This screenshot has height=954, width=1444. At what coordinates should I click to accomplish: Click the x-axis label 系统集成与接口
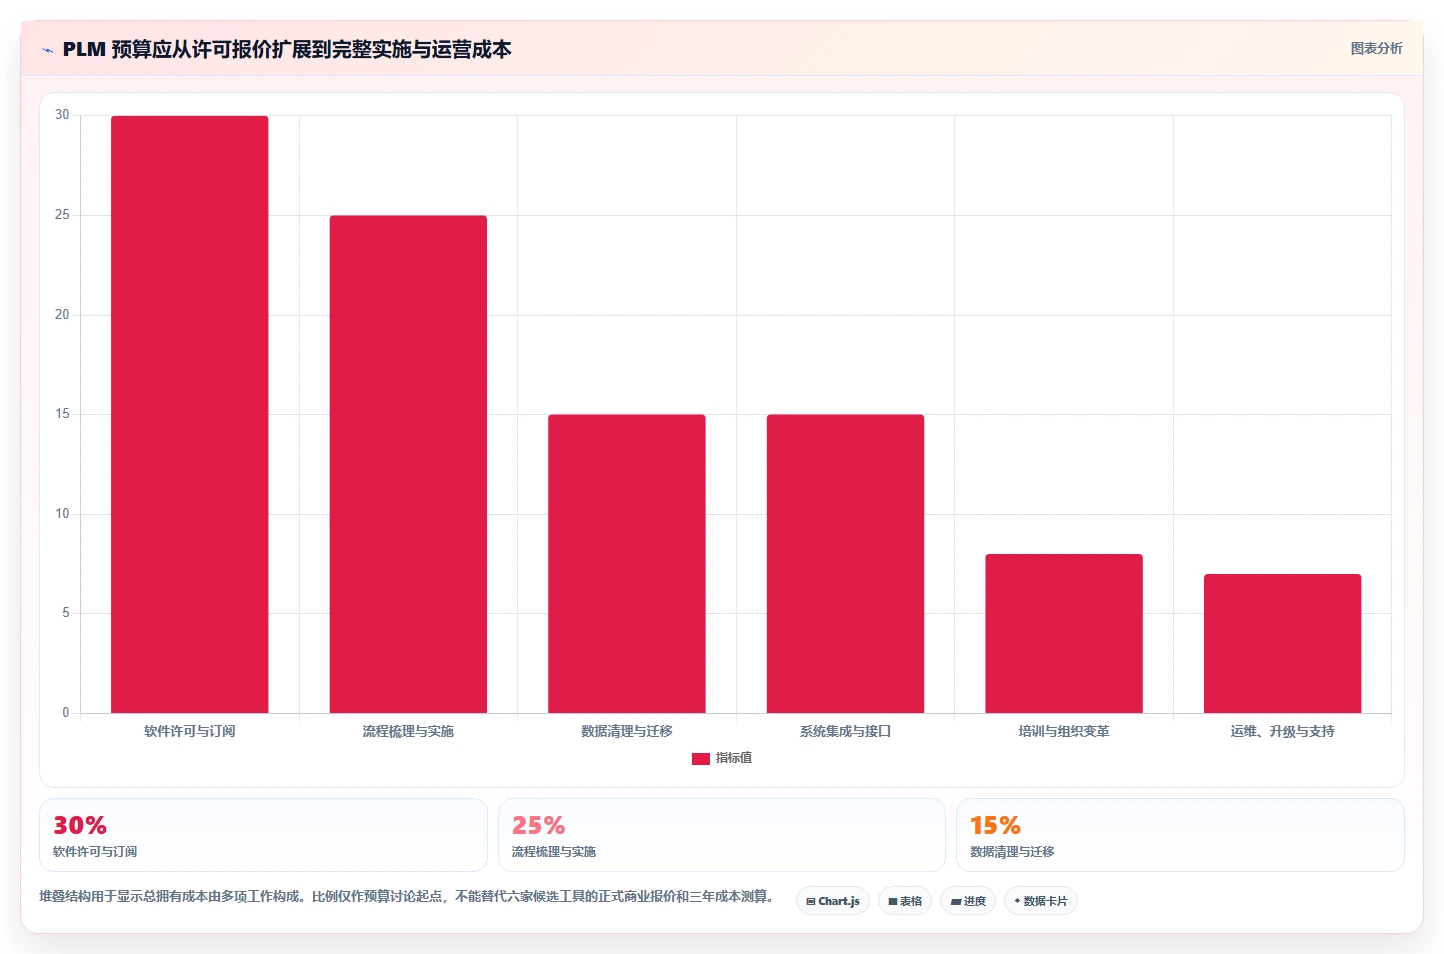[x=845, y=731]
